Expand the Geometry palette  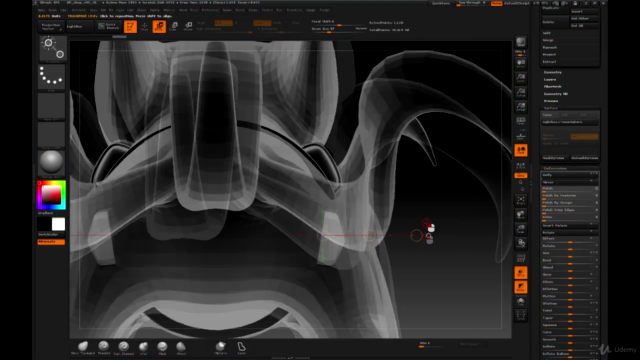click(553, 72)
